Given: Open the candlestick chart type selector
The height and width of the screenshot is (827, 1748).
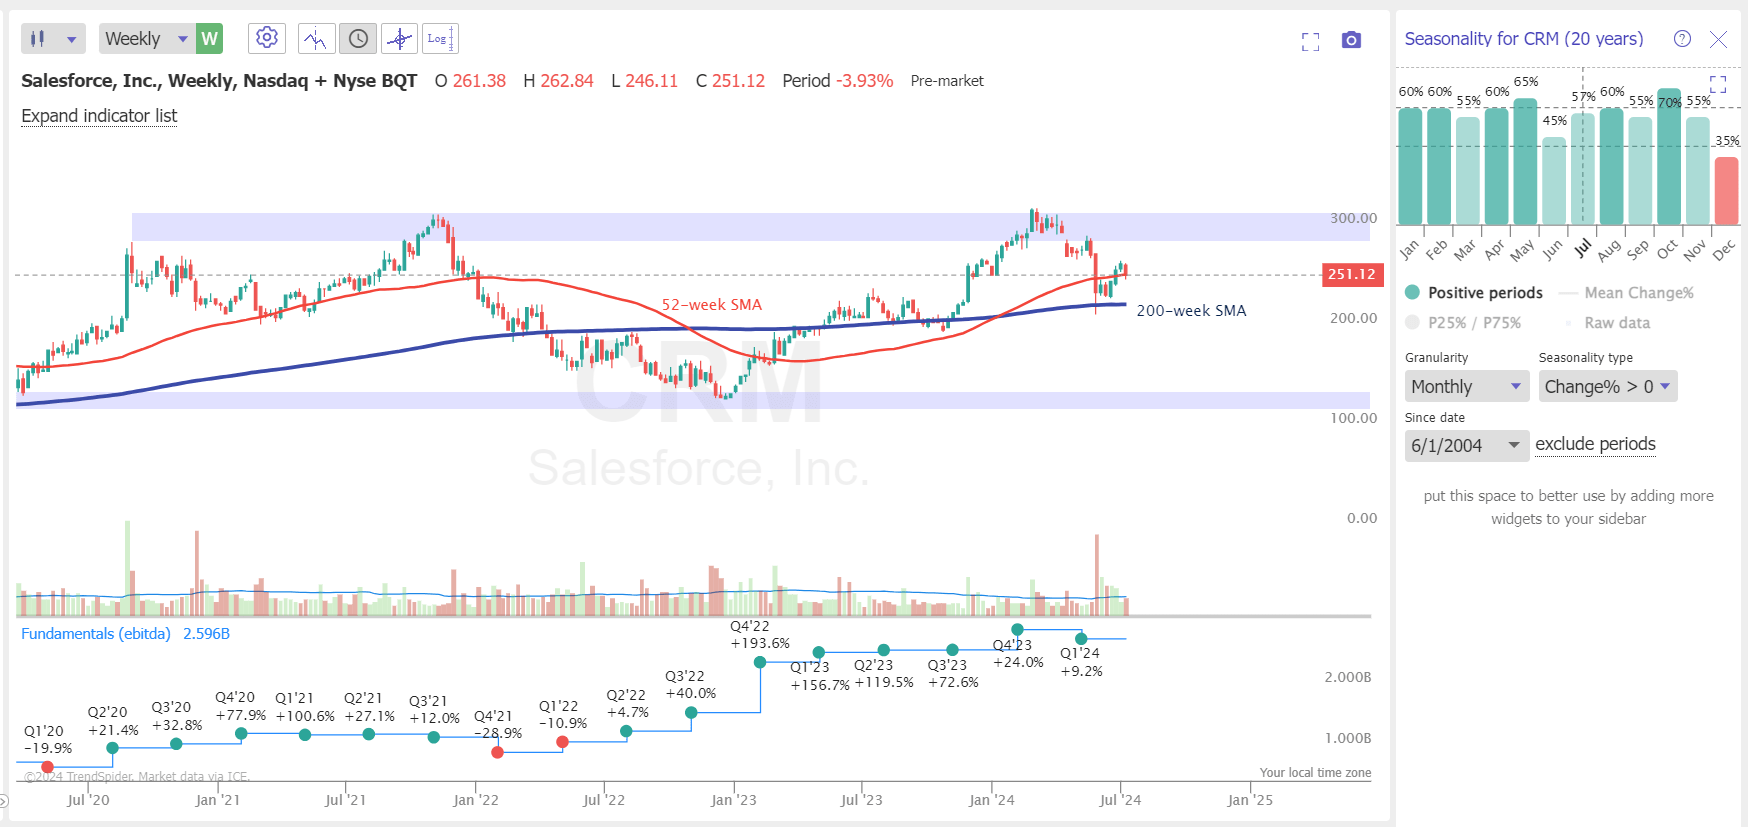Looking at the screenshot, I should tap(53, 39).
